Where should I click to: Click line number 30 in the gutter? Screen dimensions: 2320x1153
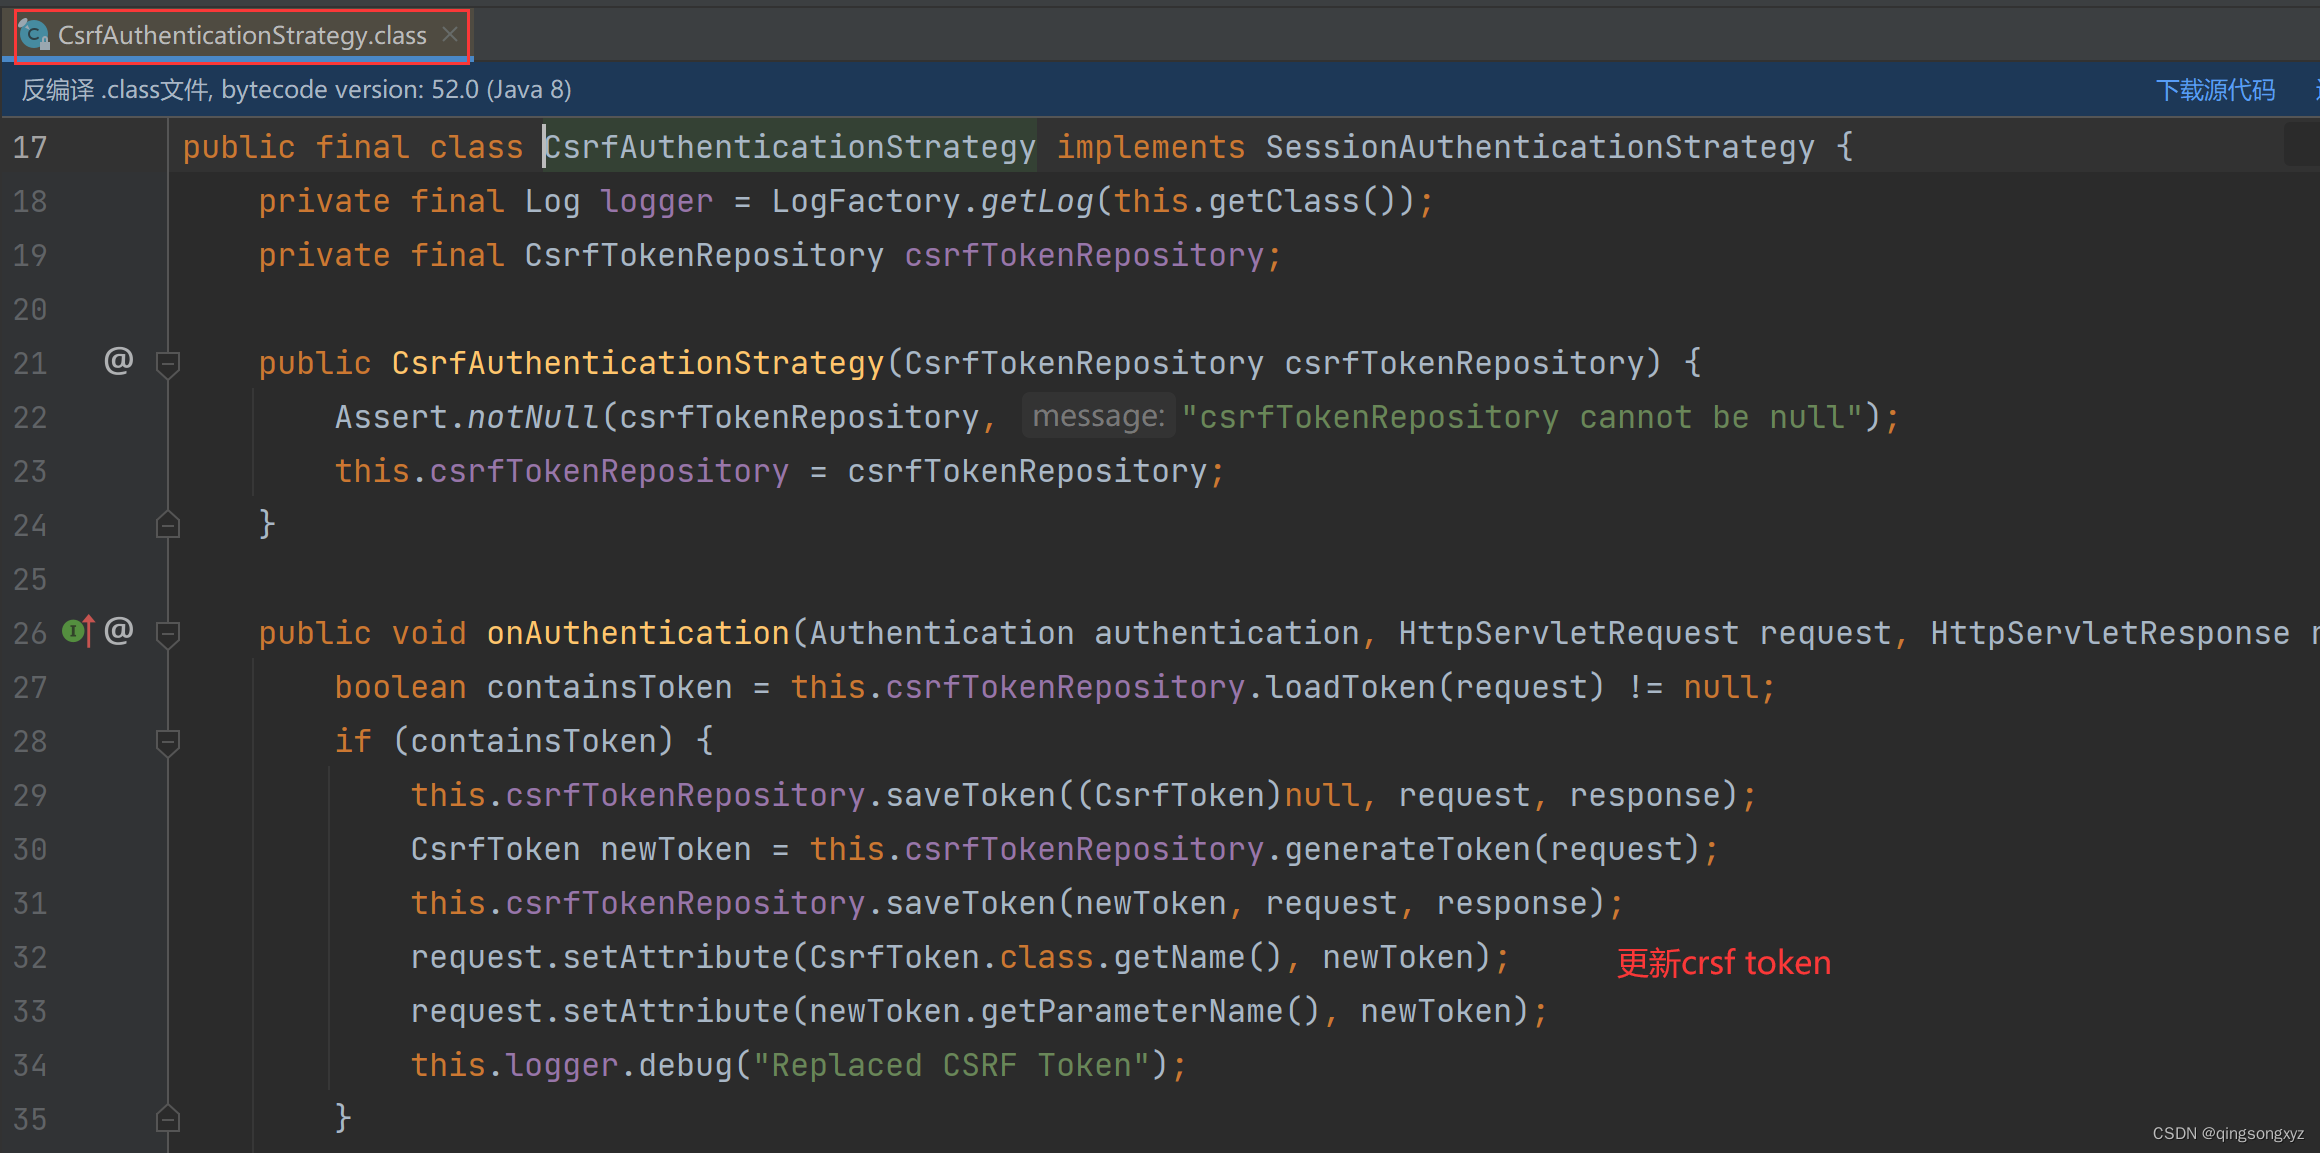[x=30, y=850]
